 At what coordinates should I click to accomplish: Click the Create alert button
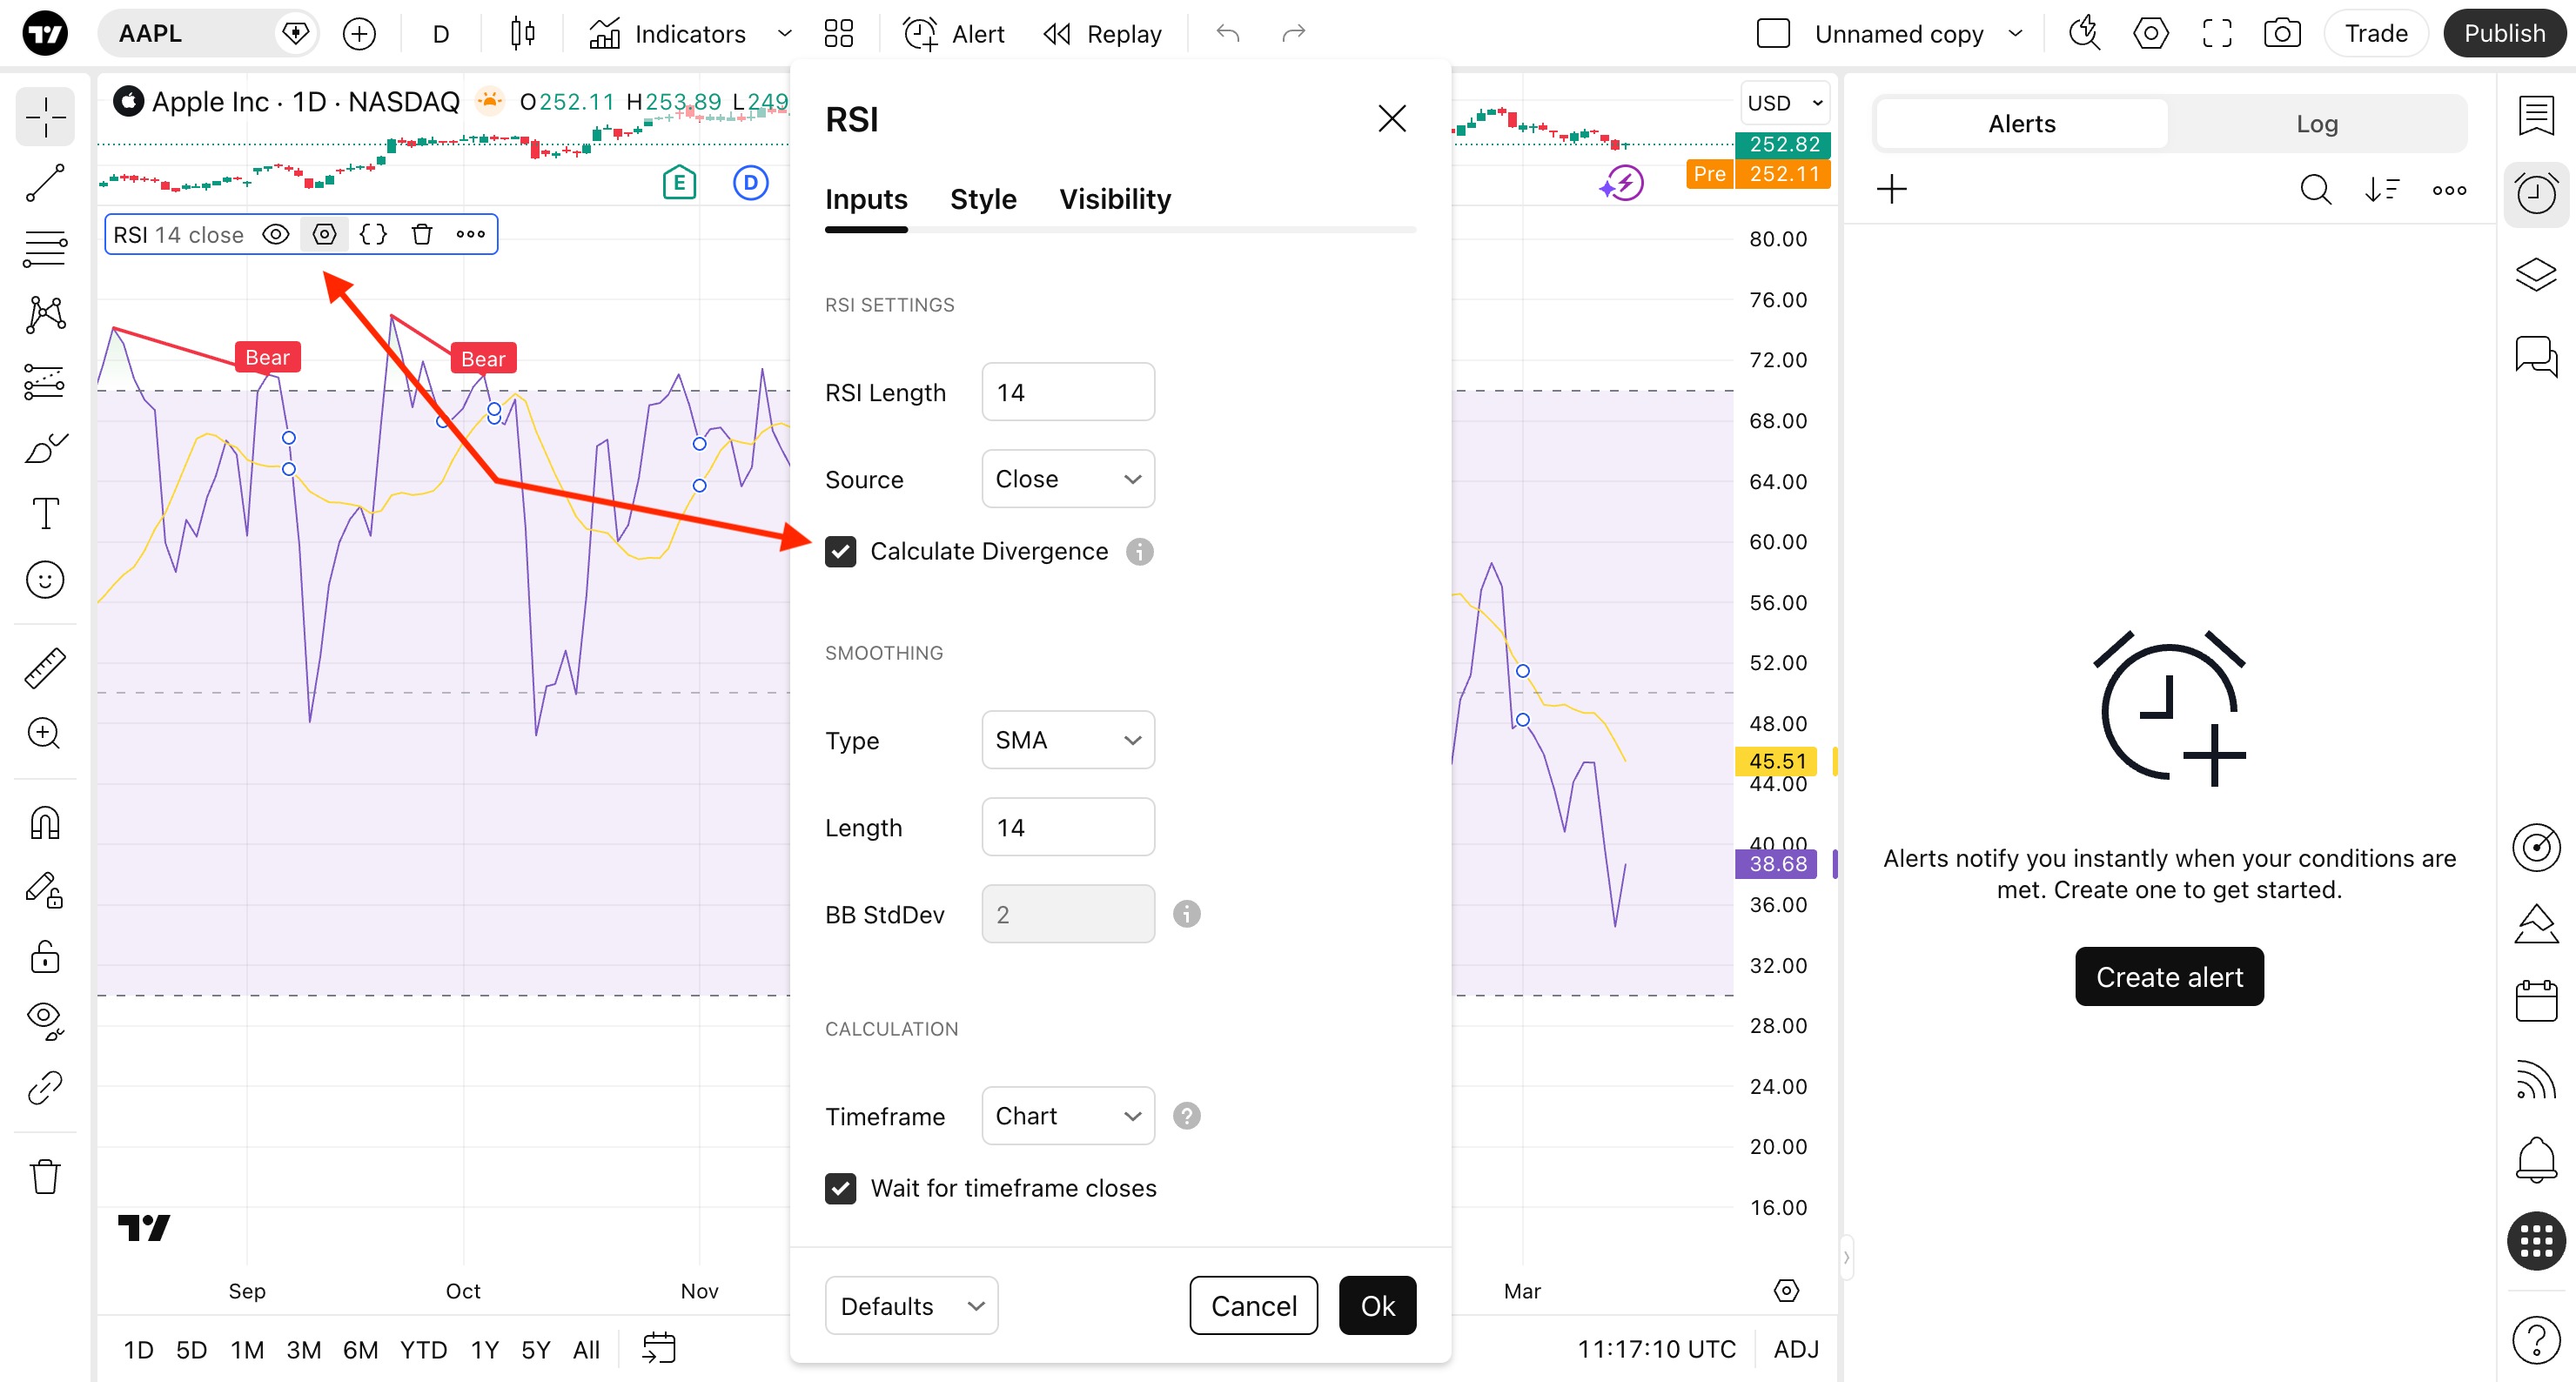click(2168, 977)
